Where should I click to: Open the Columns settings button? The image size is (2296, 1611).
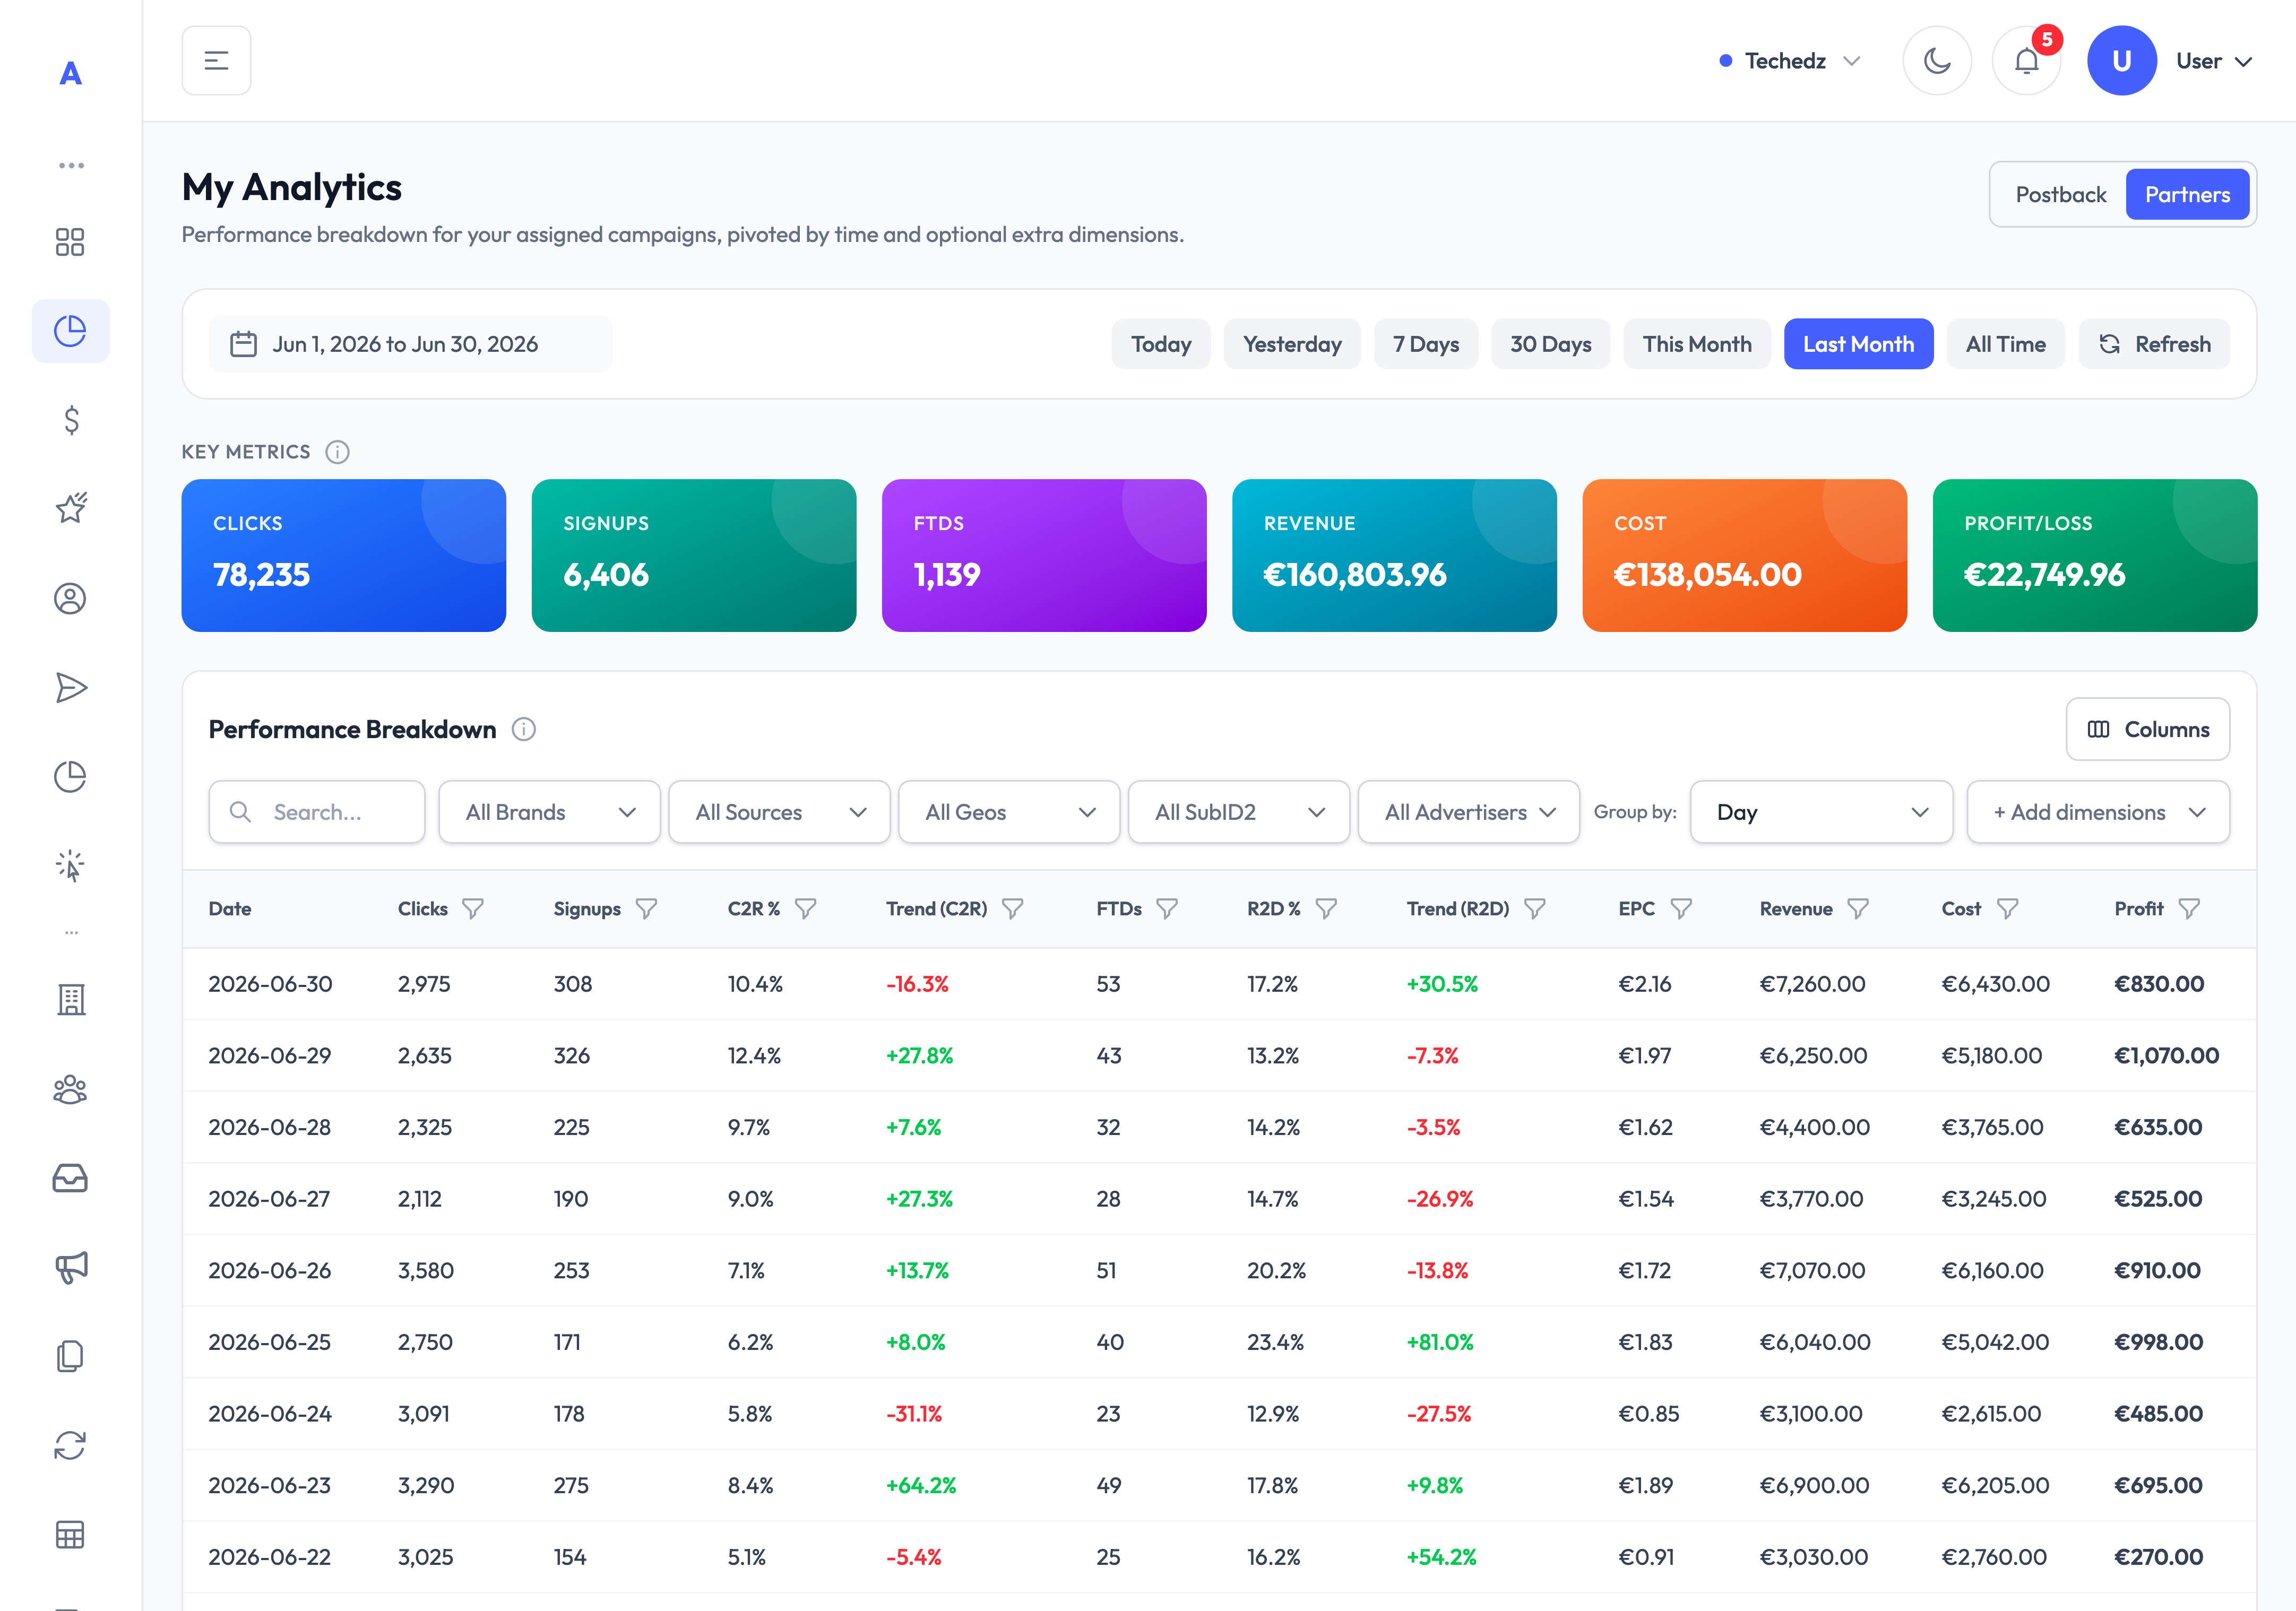coord(2148,729)
